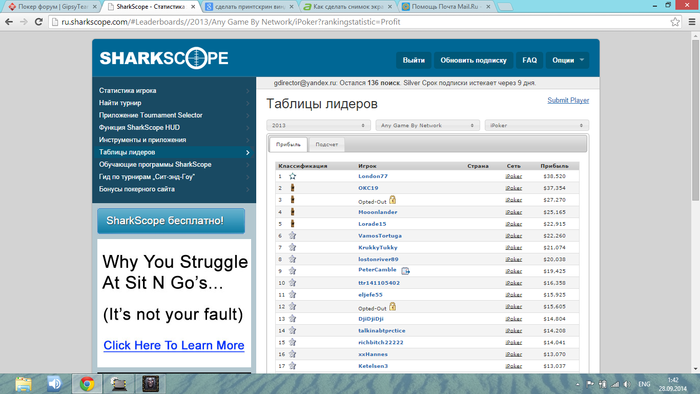Viewport: 700px width, 394px height.
Task: Click the note icon beside PeterCamble
Action: click(x=405, y=271)
